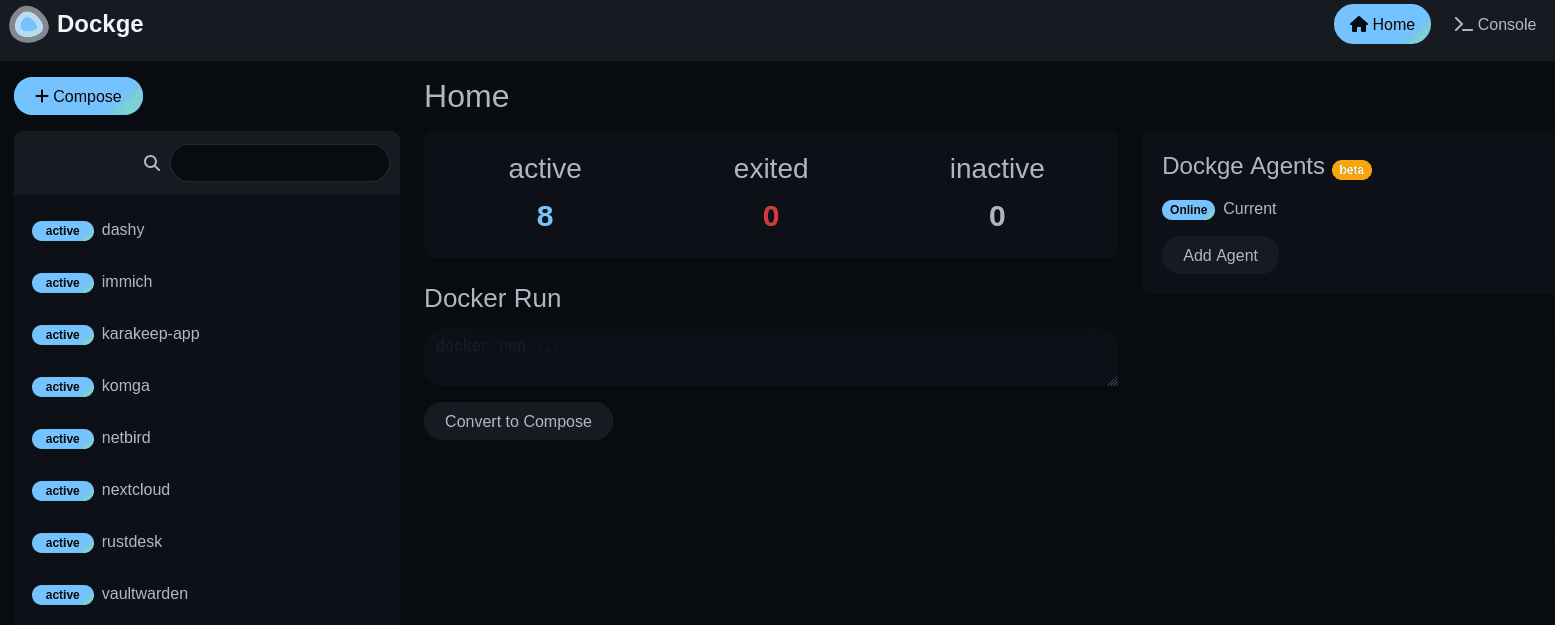Select the vaultwarden stack
This screenshot has width=1555, height=625.
[x=145, y=594]
